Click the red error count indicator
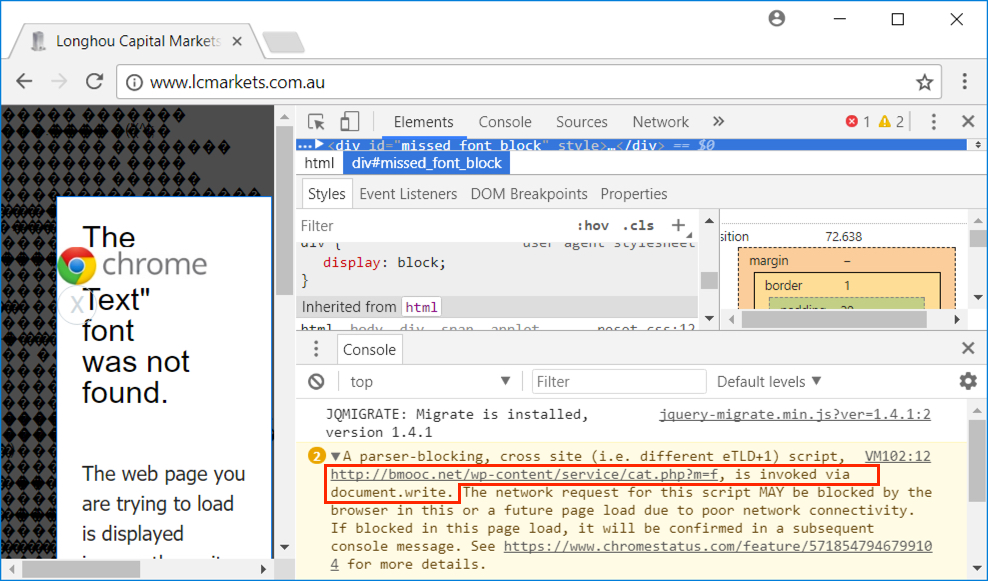 (x=858, y=122)
